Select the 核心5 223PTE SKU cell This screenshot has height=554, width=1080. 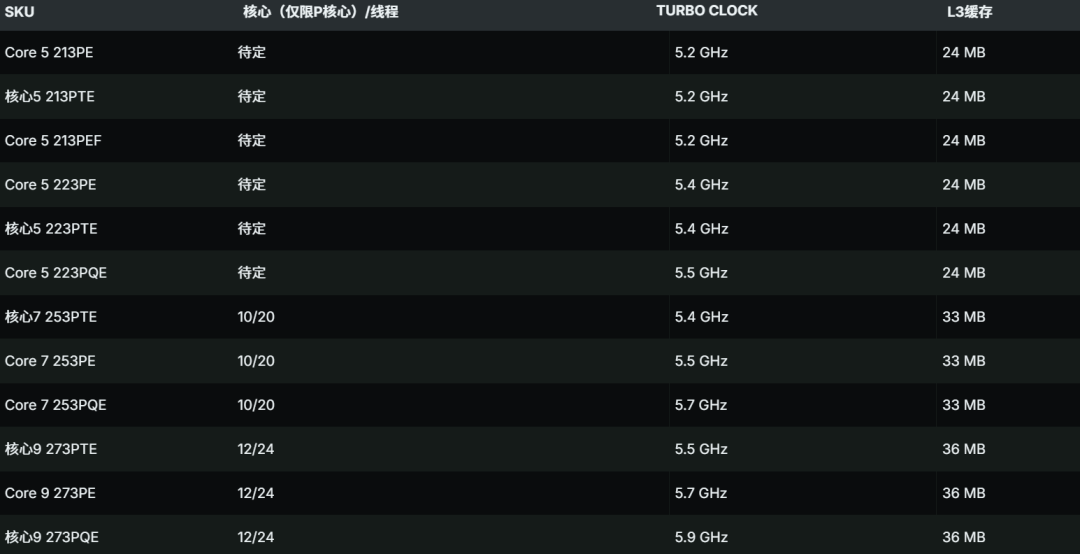click(51, 228)
